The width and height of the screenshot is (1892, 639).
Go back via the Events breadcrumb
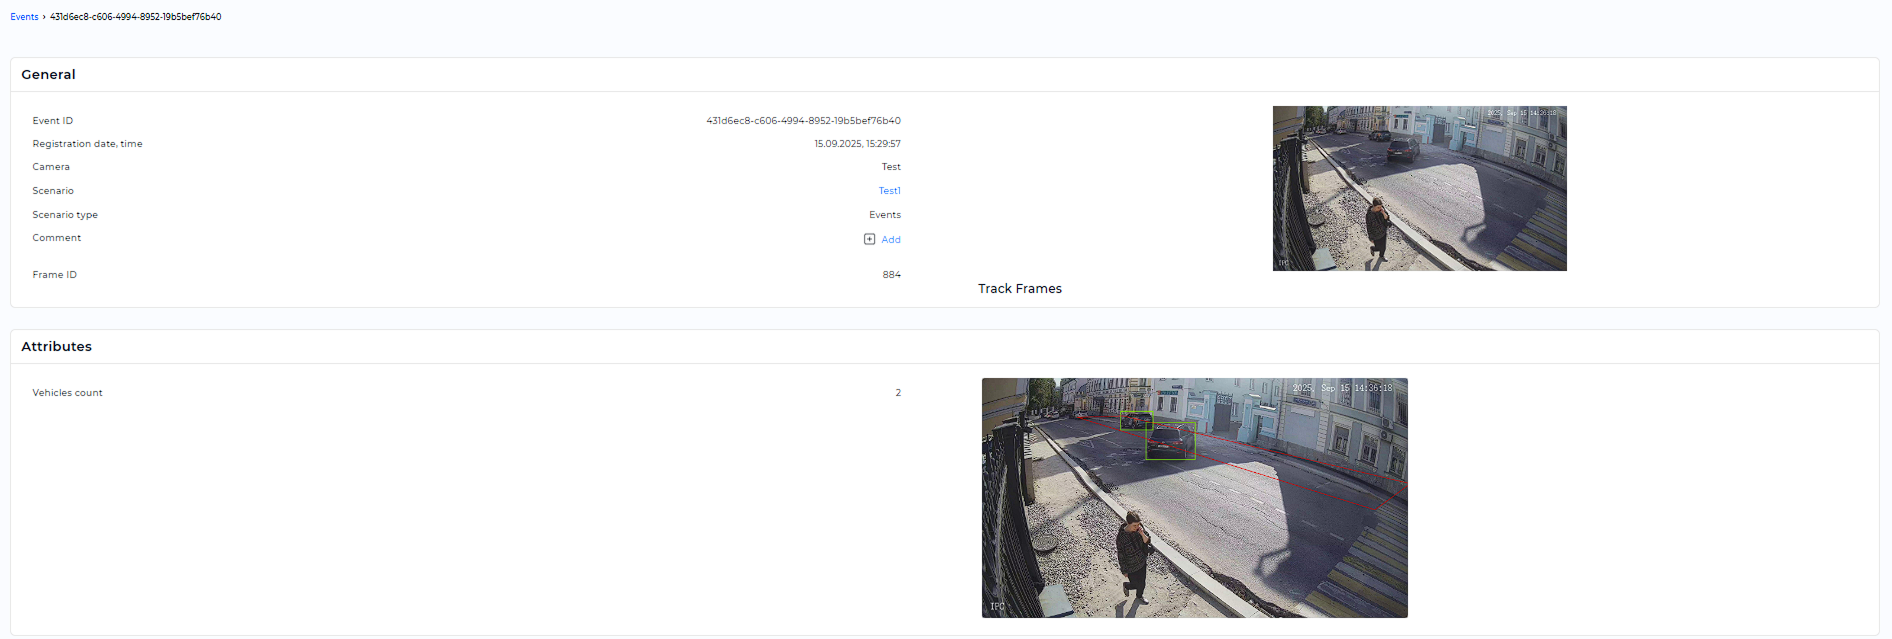pyautogui.click(x=24, y=17)
